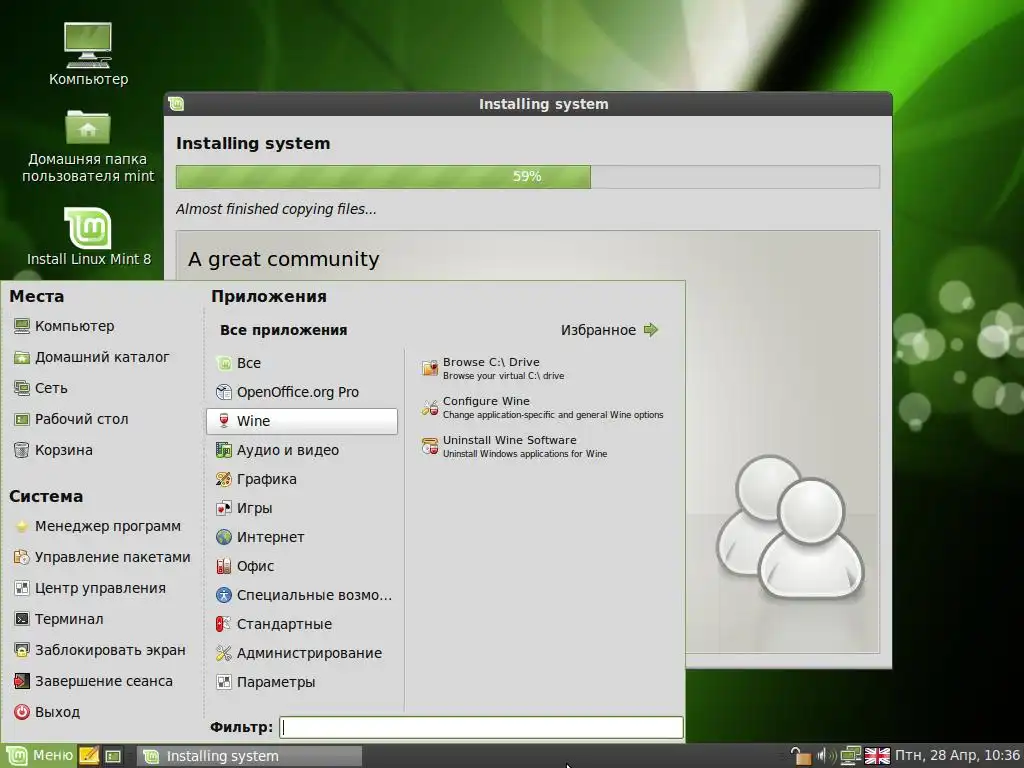Image resolution: width=1024 pixels, height=768 pixels.
Task: Click the 59% installation progress bar
Action: [x=528, y=177]
